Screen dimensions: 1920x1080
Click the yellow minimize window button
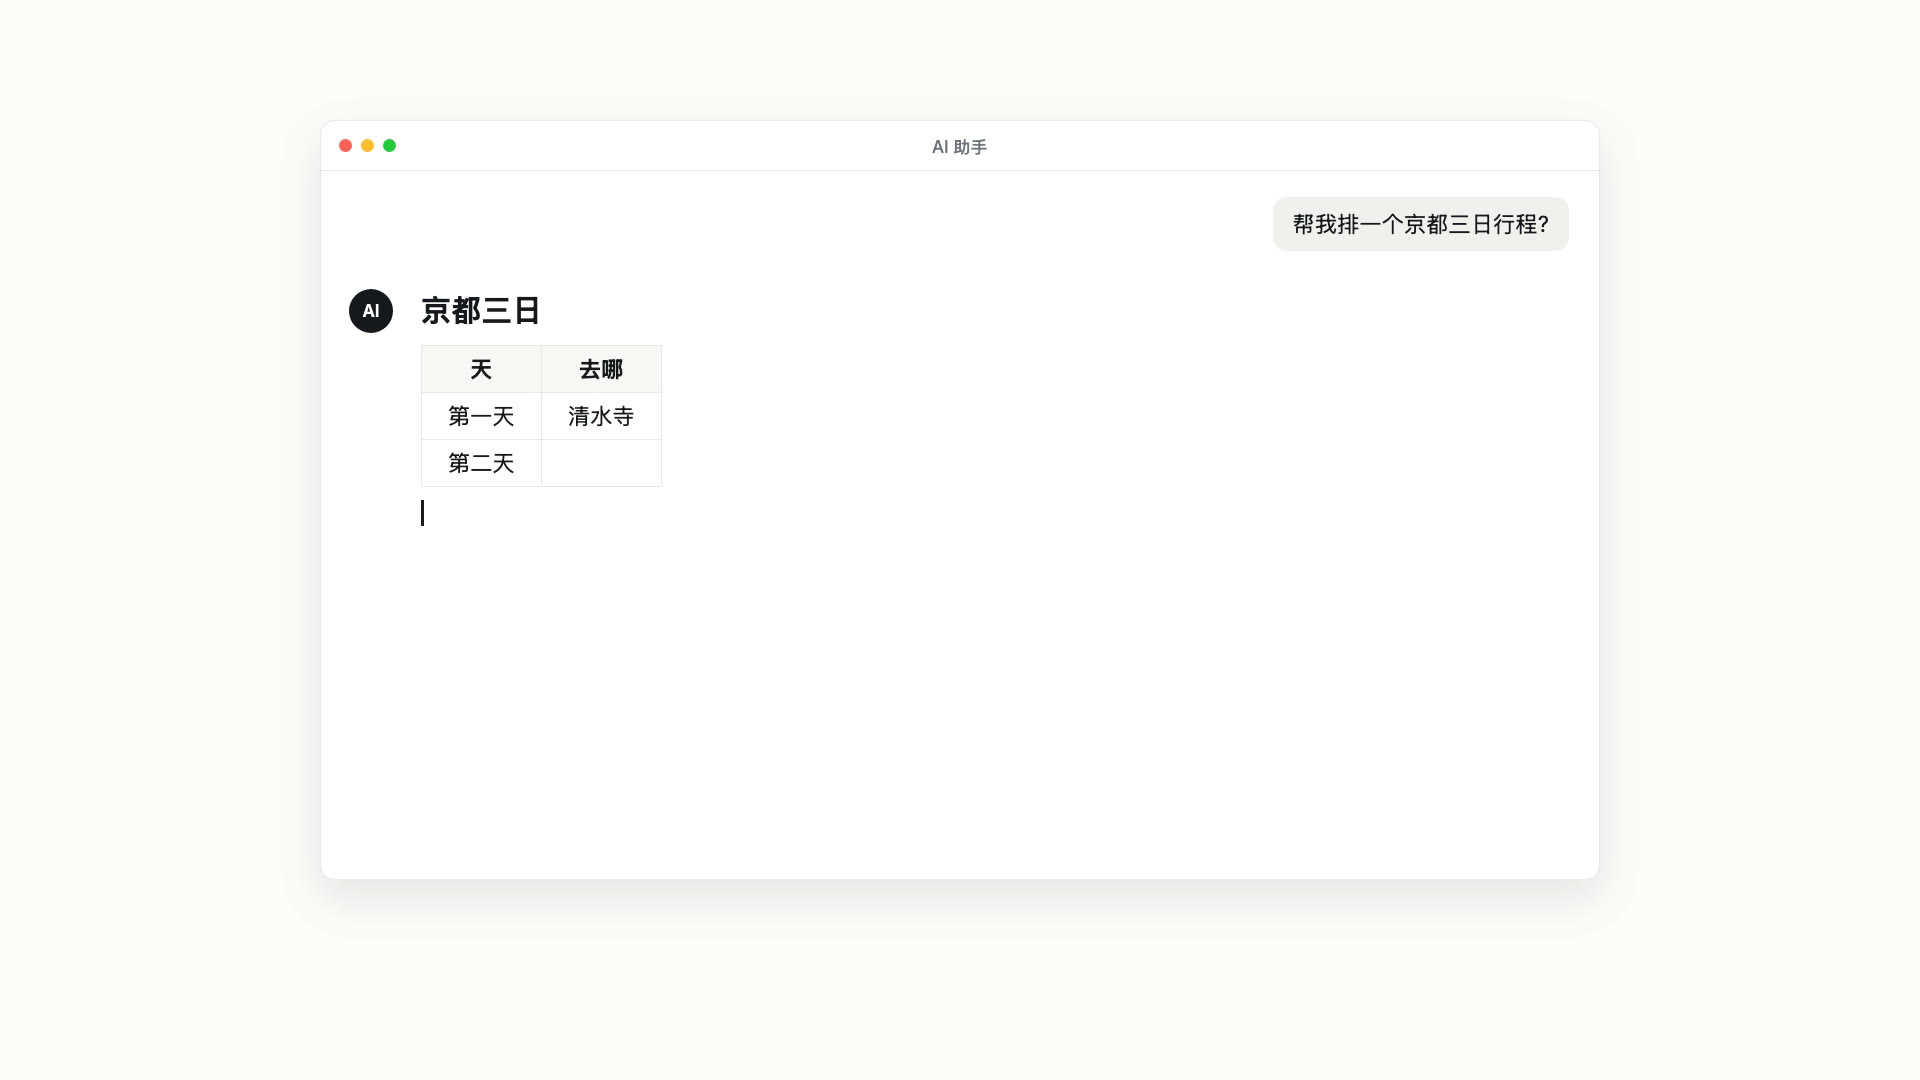[368, 146]
